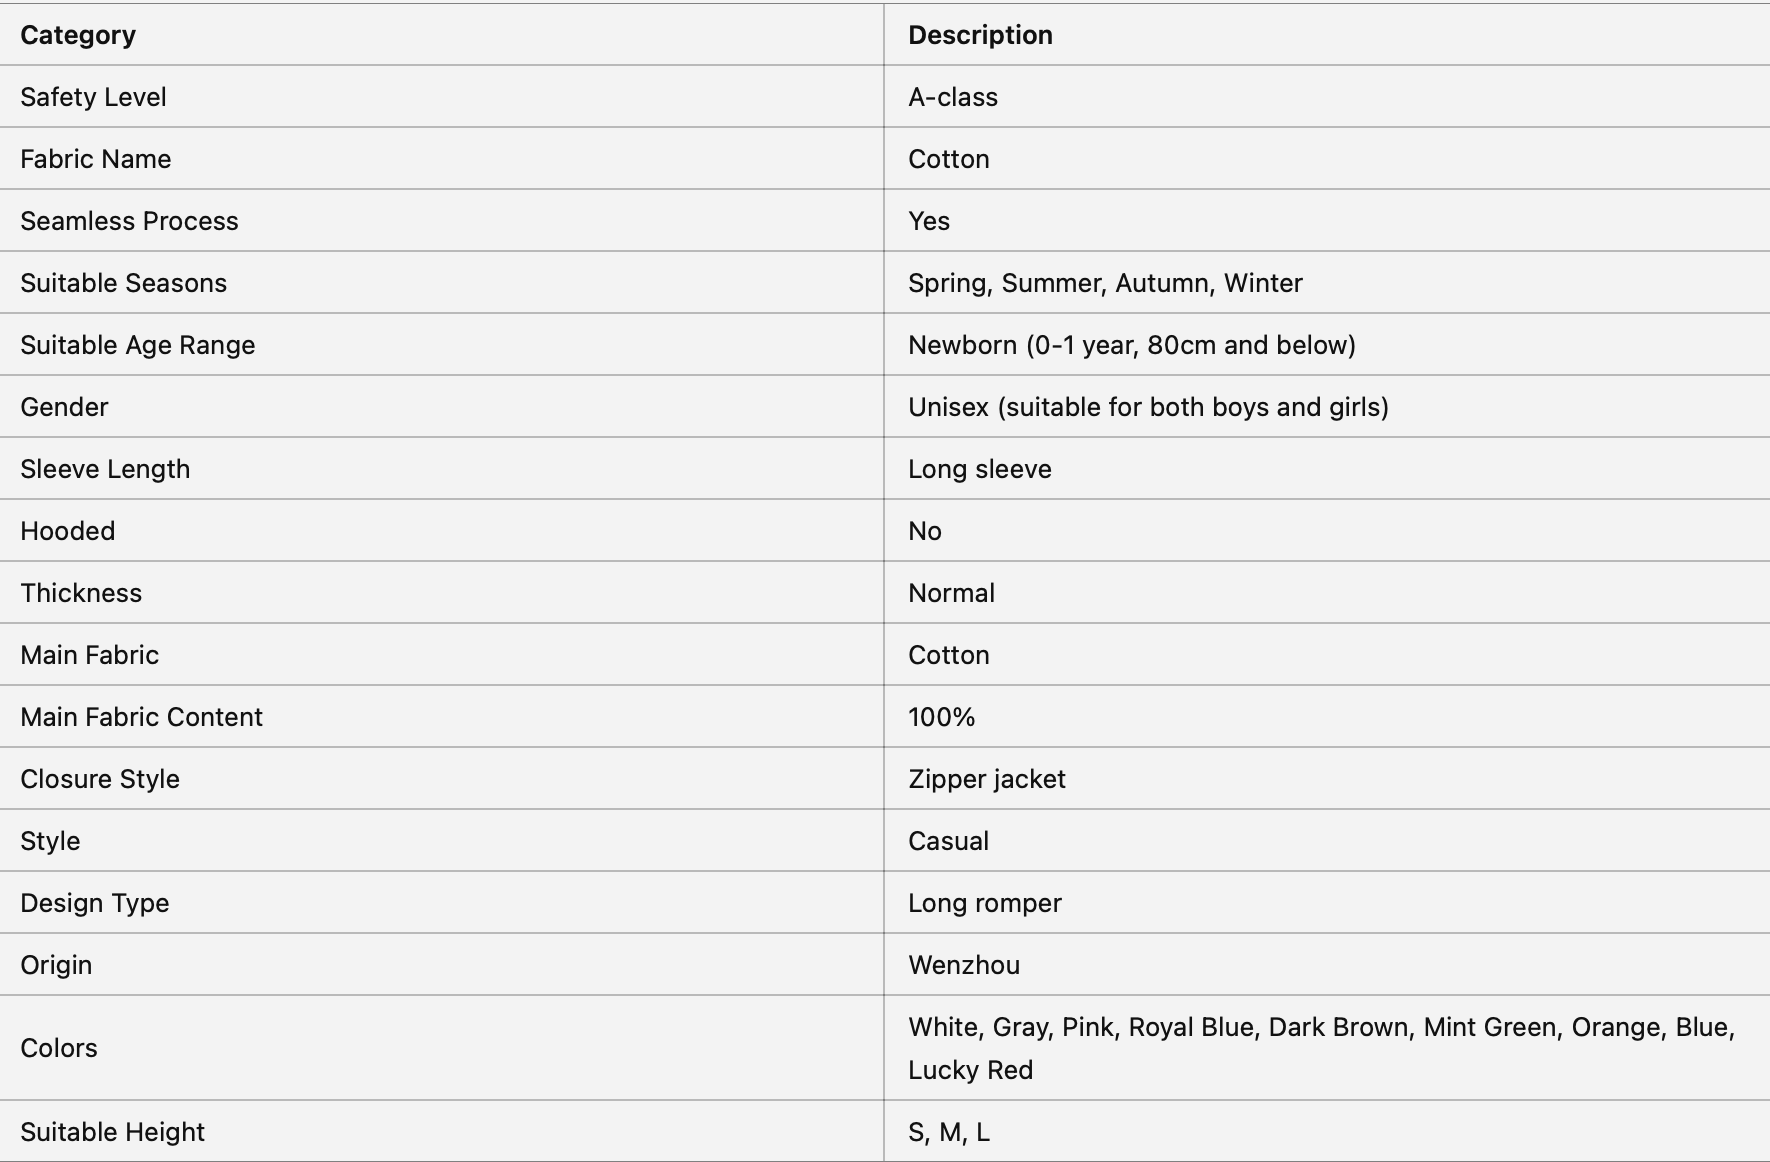Click the A-class description cell
1770x1162 pixels.
pos(952,97)
